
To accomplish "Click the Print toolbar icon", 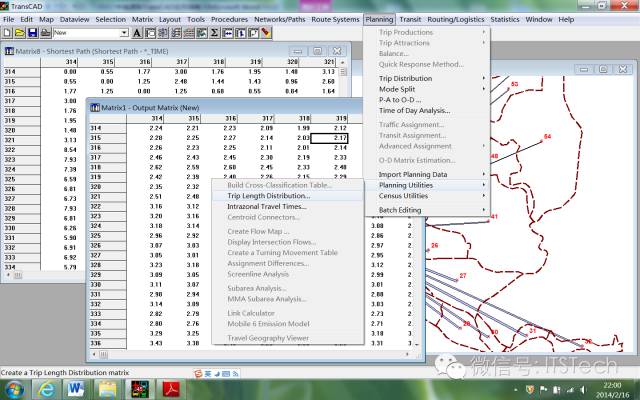I will (x=45, y=33).
